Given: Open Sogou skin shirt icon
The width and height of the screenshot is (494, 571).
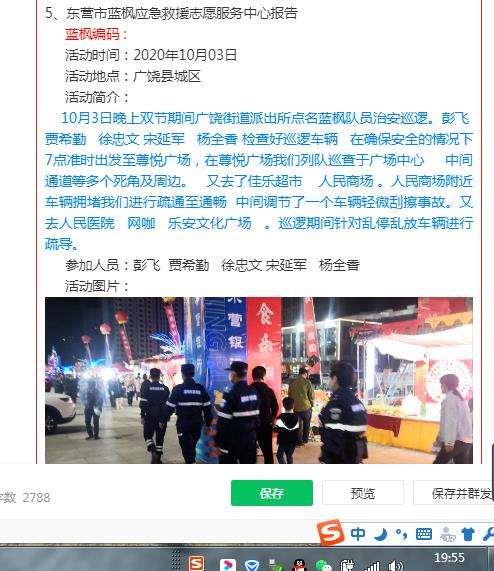Looking at the screenshot, I should click(x=468, y=534).
